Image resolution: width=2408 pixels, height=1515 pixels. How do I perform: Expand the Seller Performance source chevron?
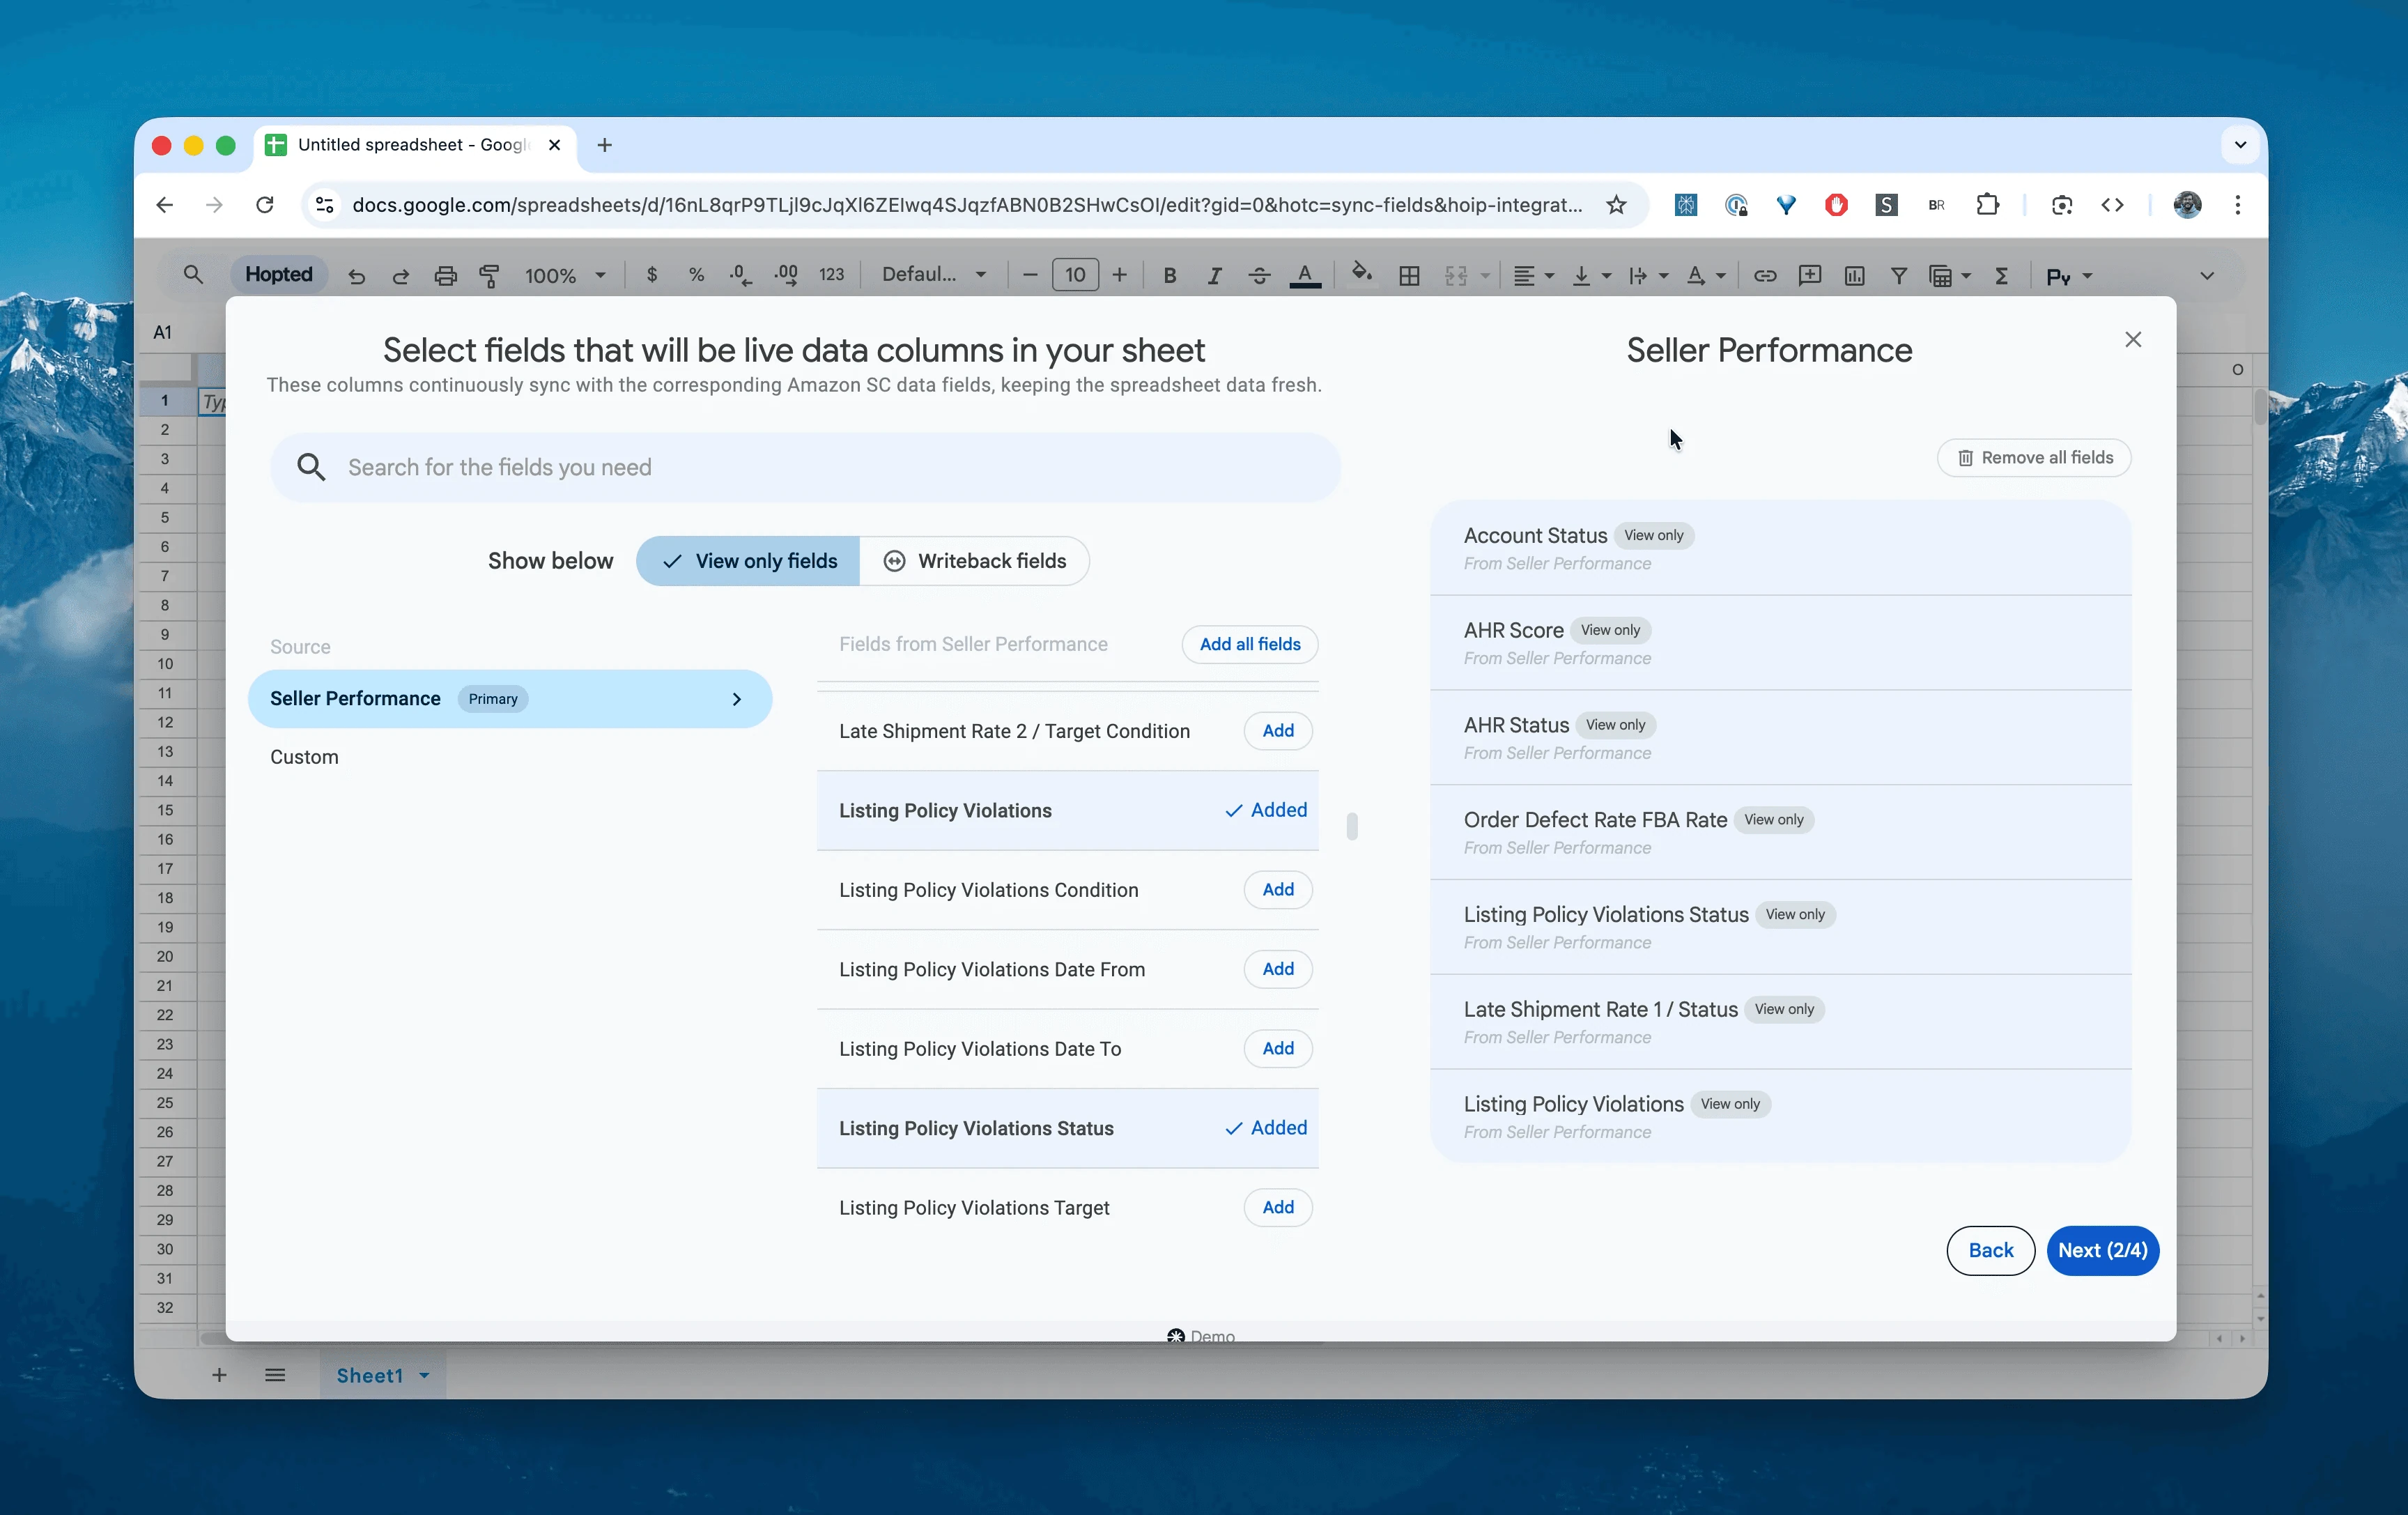click(x=737, y=699)
